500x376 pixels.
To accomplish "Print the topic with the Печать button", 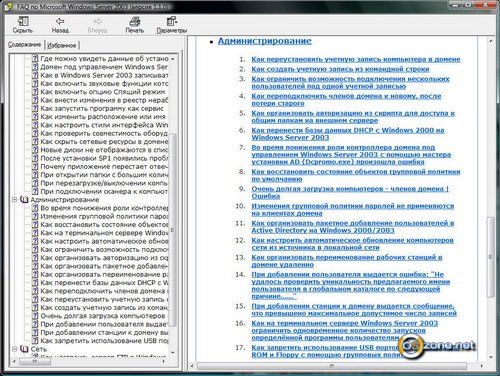I will pos(135,25).
